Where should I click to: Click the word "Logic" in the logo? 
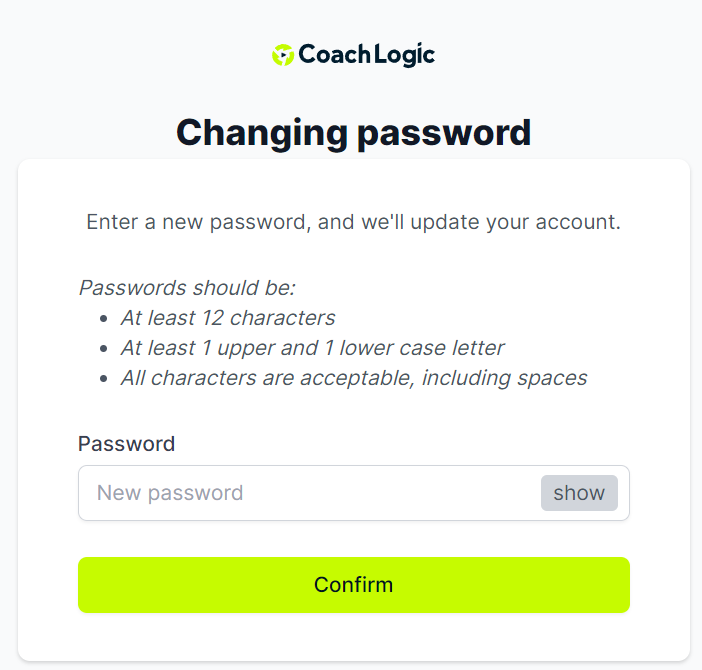coord(404,55)
